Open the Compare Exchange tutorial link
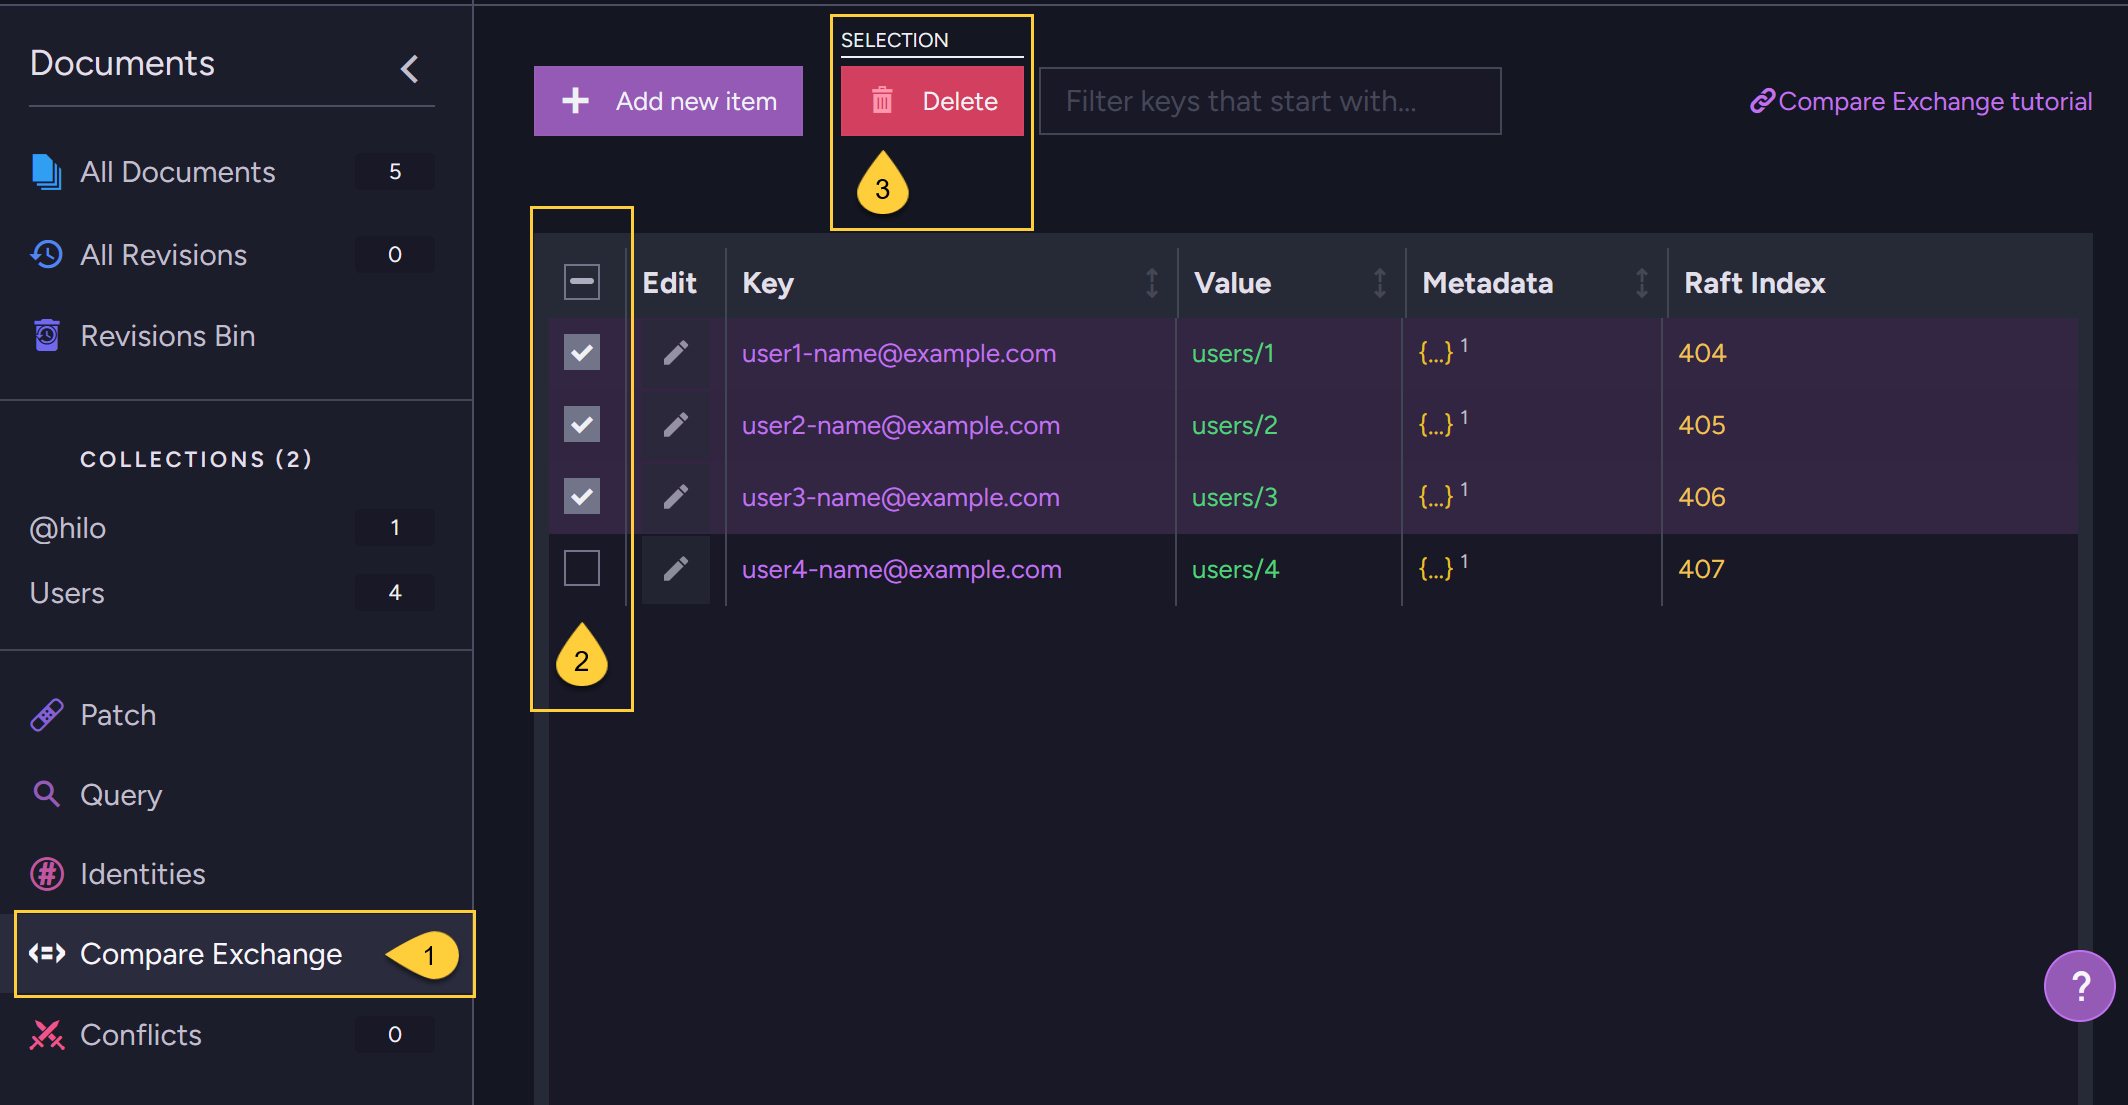The height and width of the screenshot is (1105, 2128). (1921, 101)
